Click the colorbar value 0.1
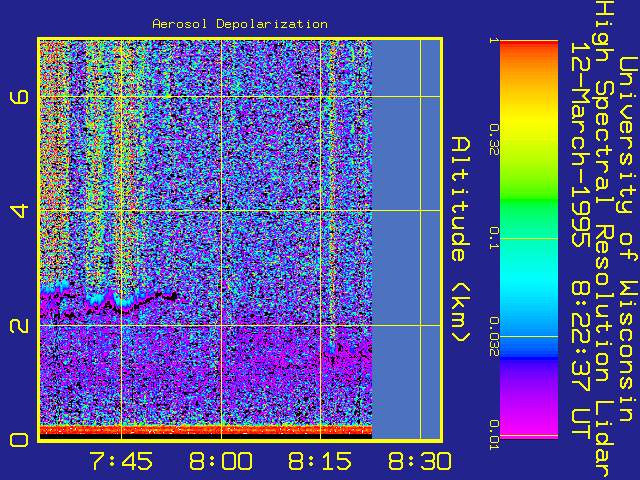The width and height of the screenshot is (640, 480). (x=493, y=238)
